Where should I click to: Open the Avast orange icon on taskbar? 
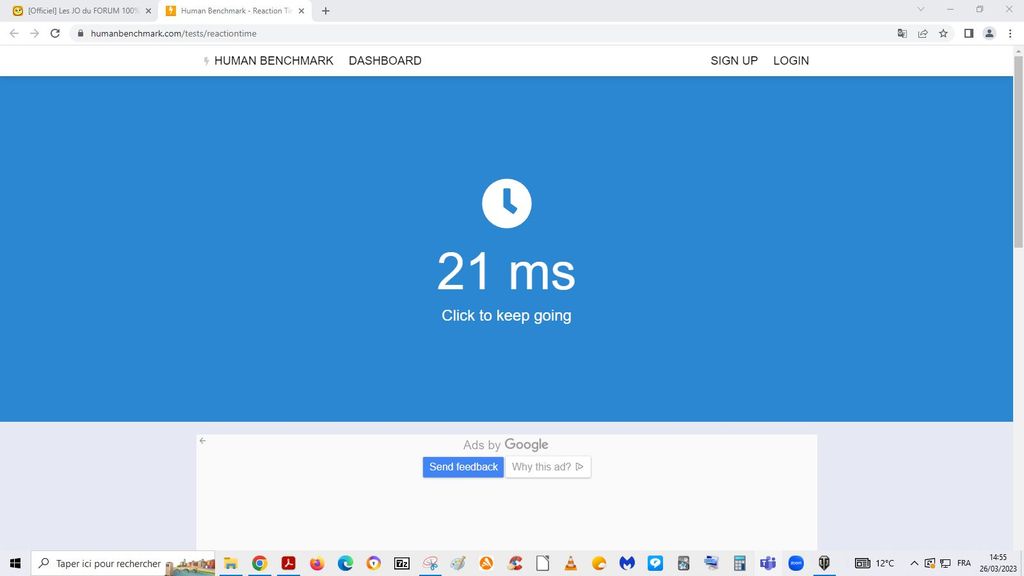point(486,563)
